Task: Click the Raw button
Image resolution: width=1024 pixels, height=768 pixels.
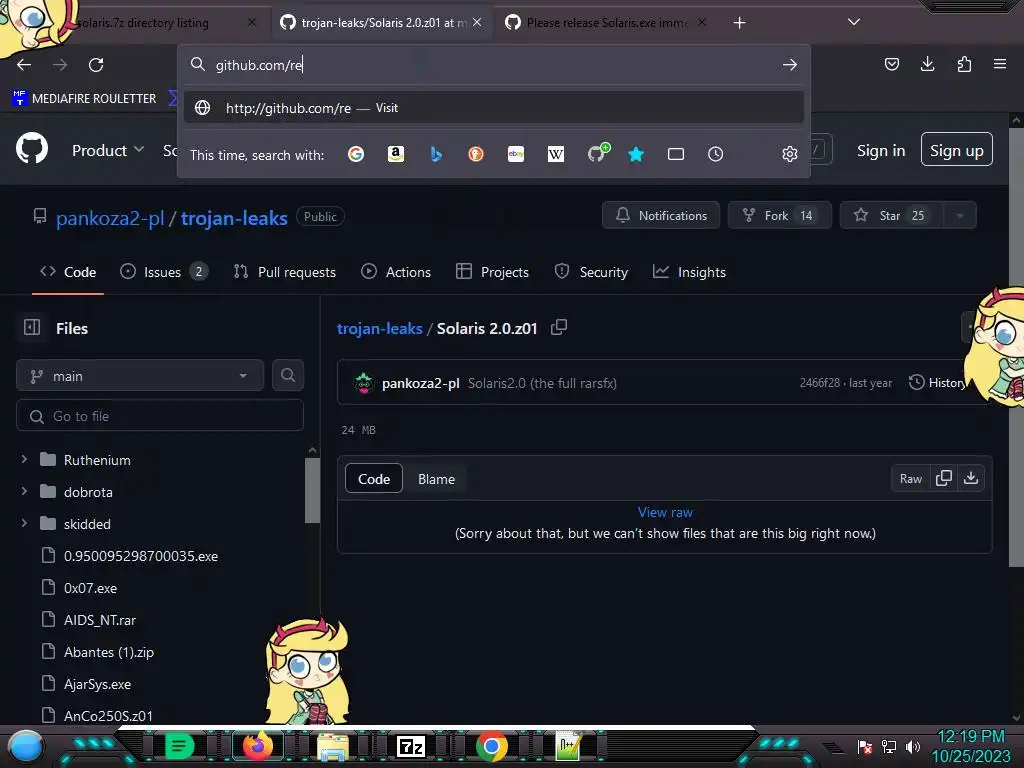Action: click(x=910, y=479)
